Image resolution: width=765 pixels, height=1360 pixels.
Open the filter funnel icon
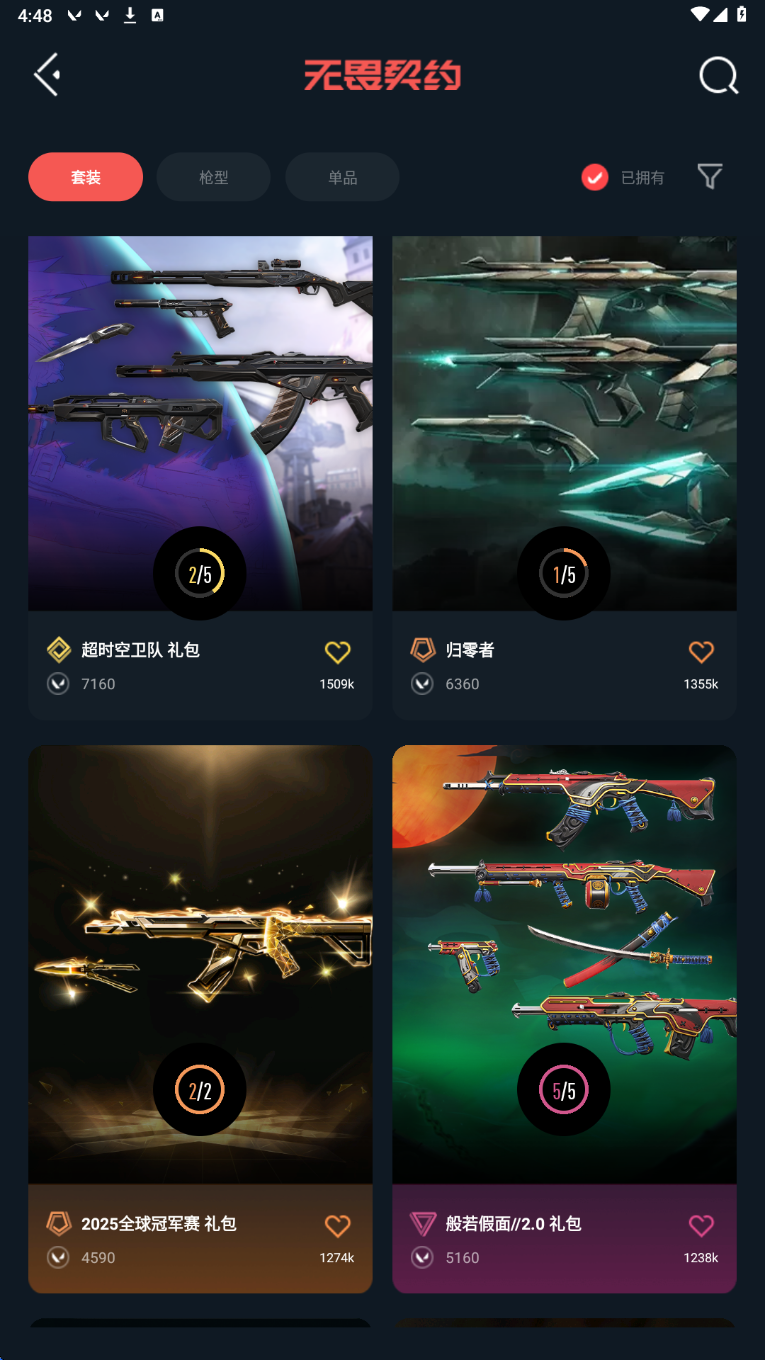pyautogui.click(x=710, y=177)
